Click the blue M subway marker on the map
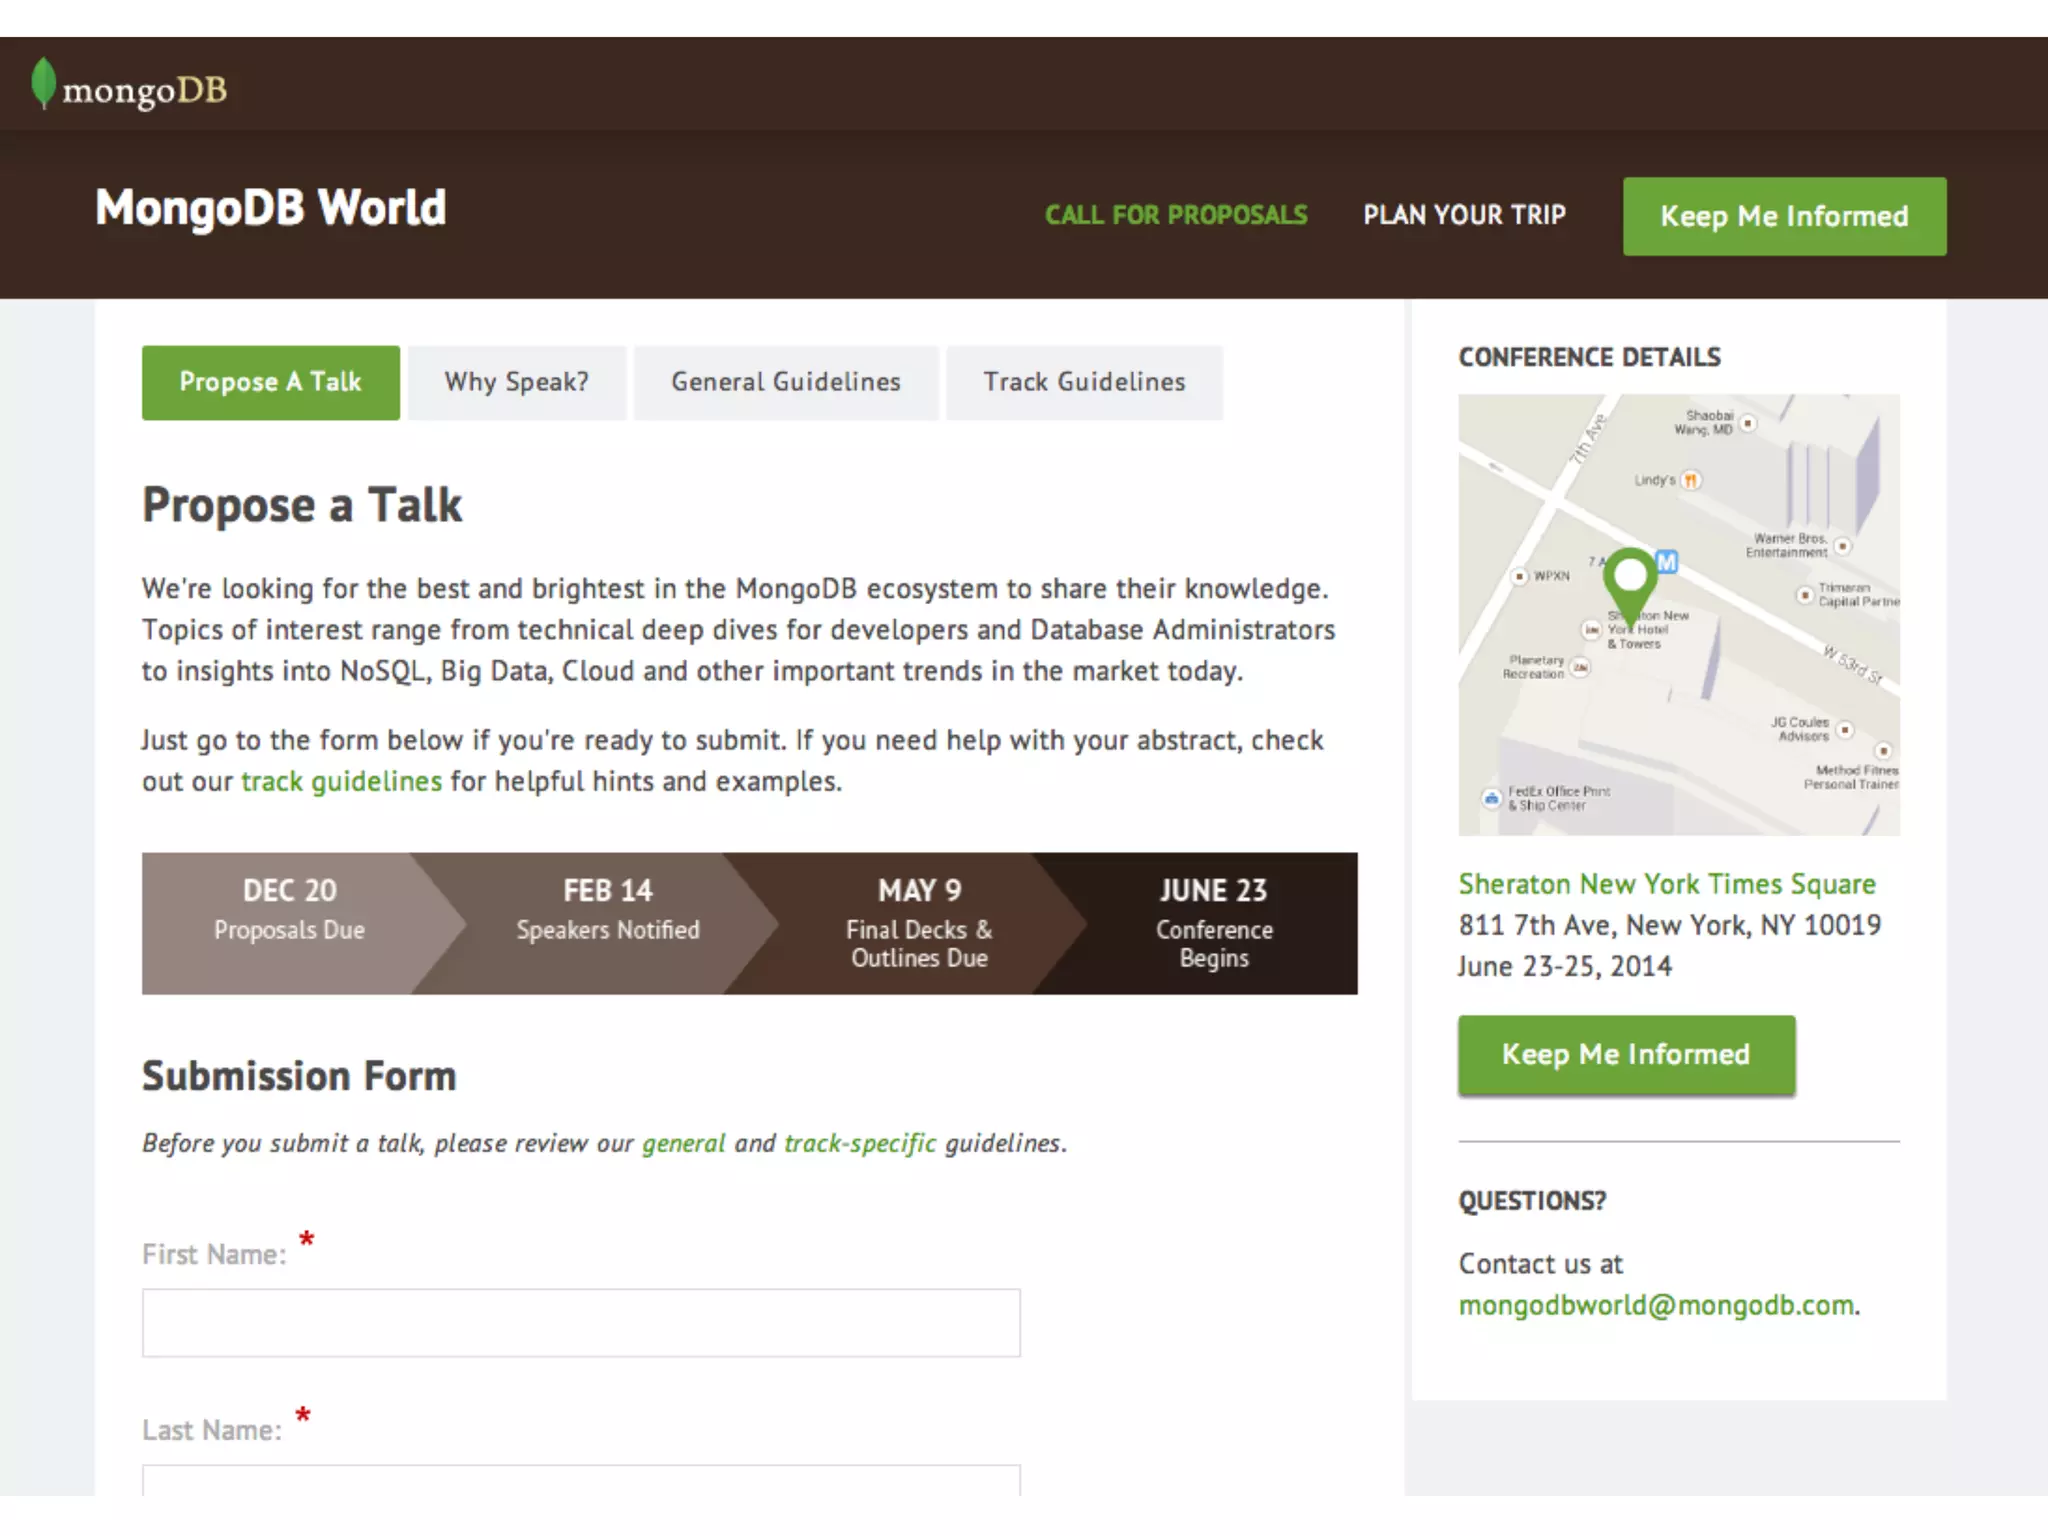This screenshot has width=2048, height=1536. 1666,562
